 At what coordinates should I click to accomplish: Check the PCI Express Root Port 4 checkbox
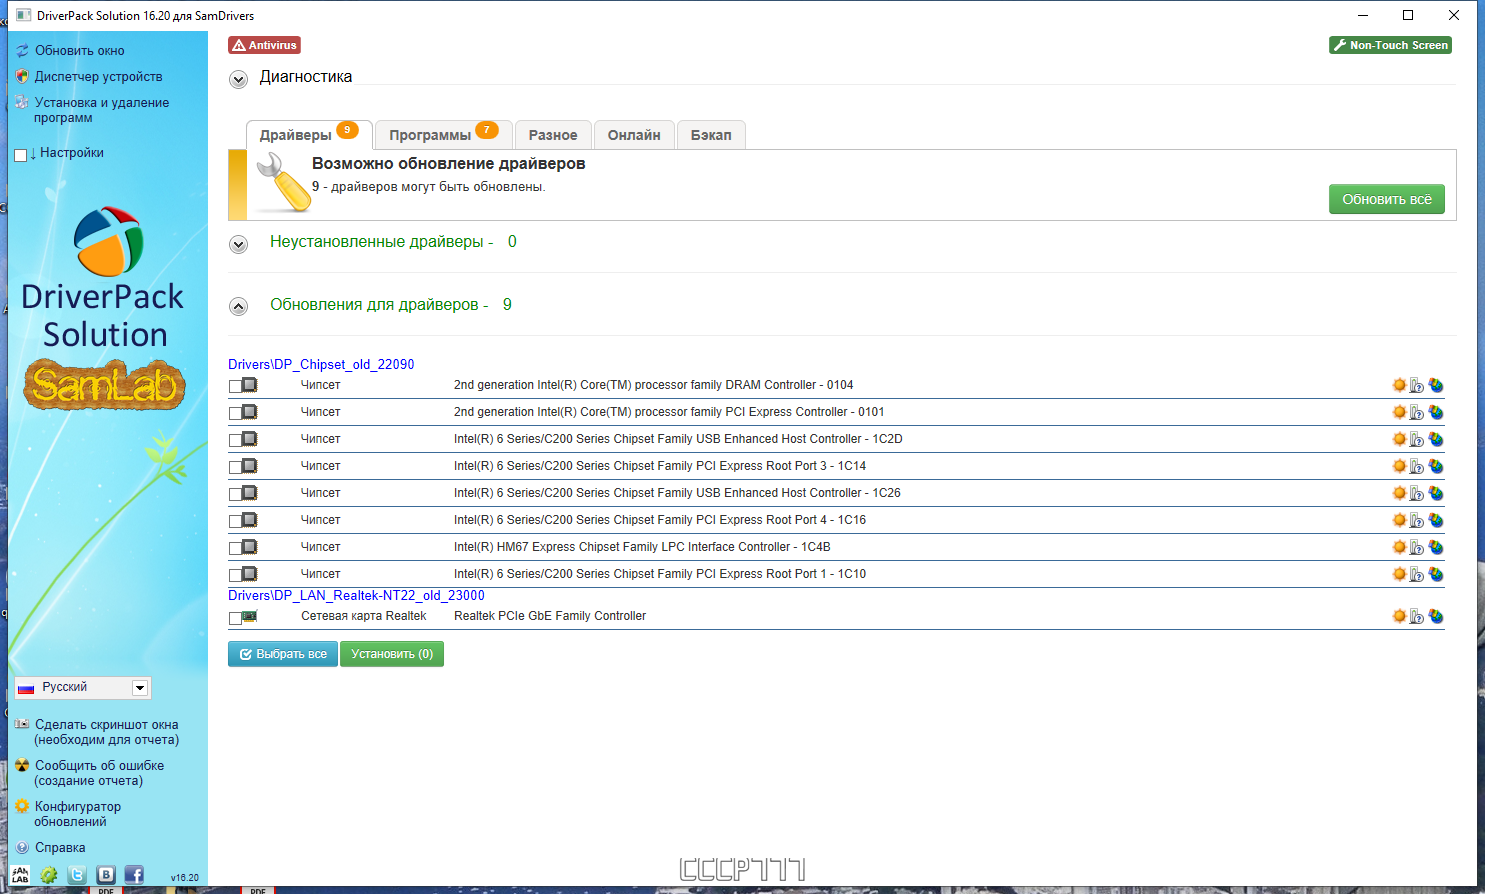(235, 521)
